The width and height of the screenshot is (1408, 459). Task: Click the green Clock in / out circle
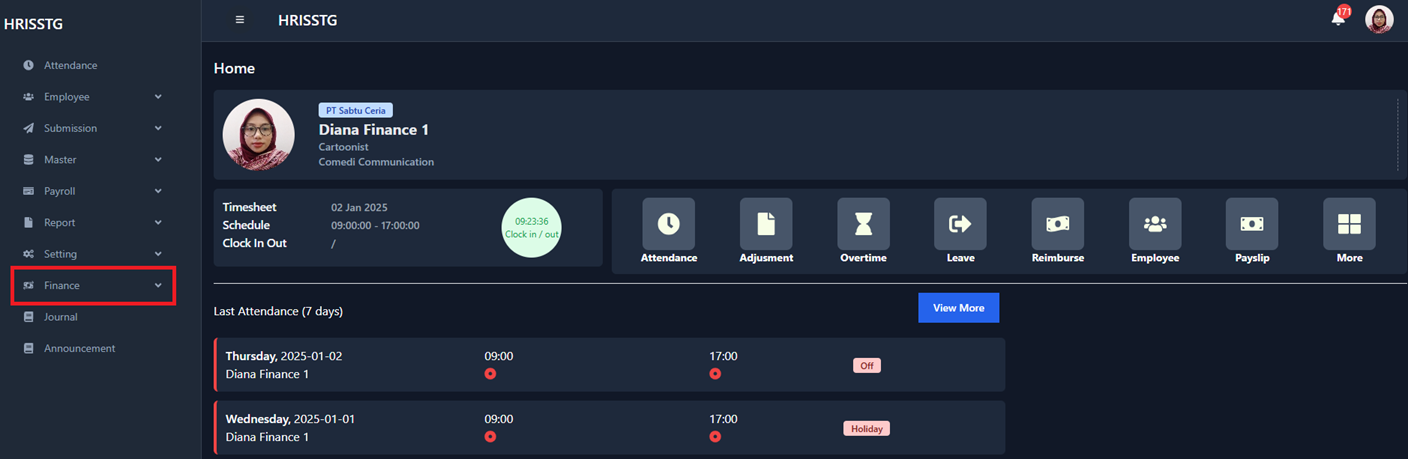click(531, 227)
